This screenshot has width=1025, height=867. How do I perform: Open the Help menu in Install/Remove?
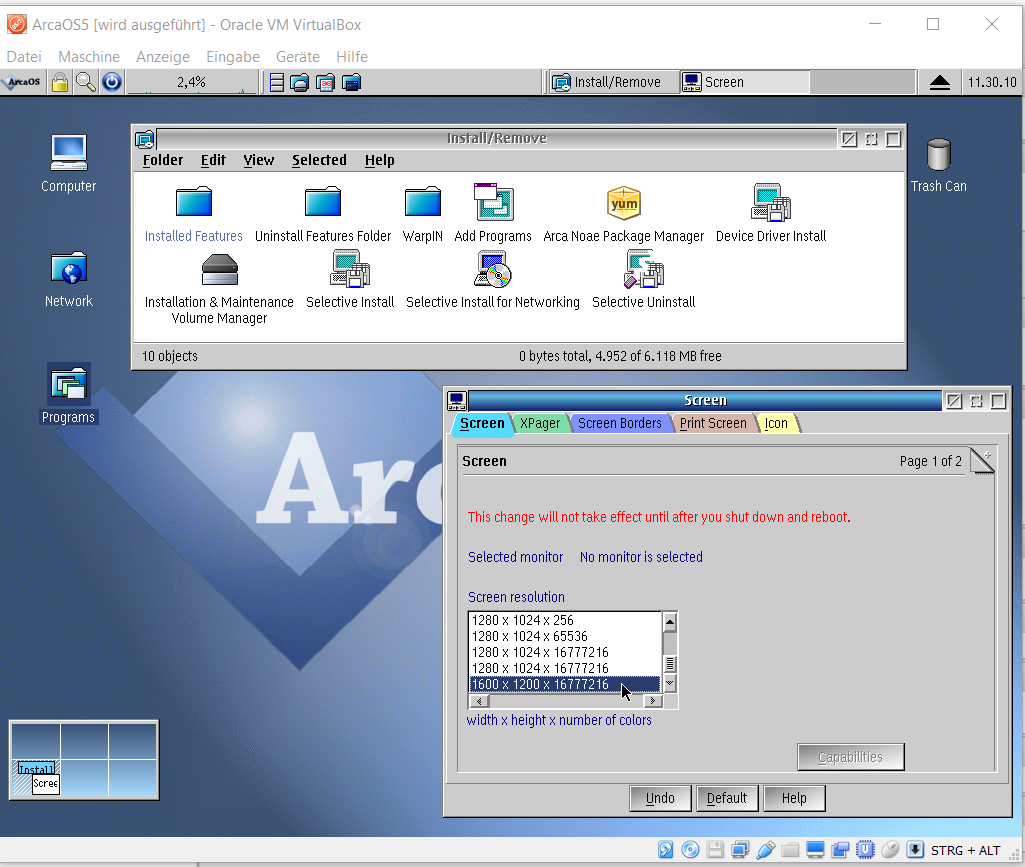click(379, 160)
